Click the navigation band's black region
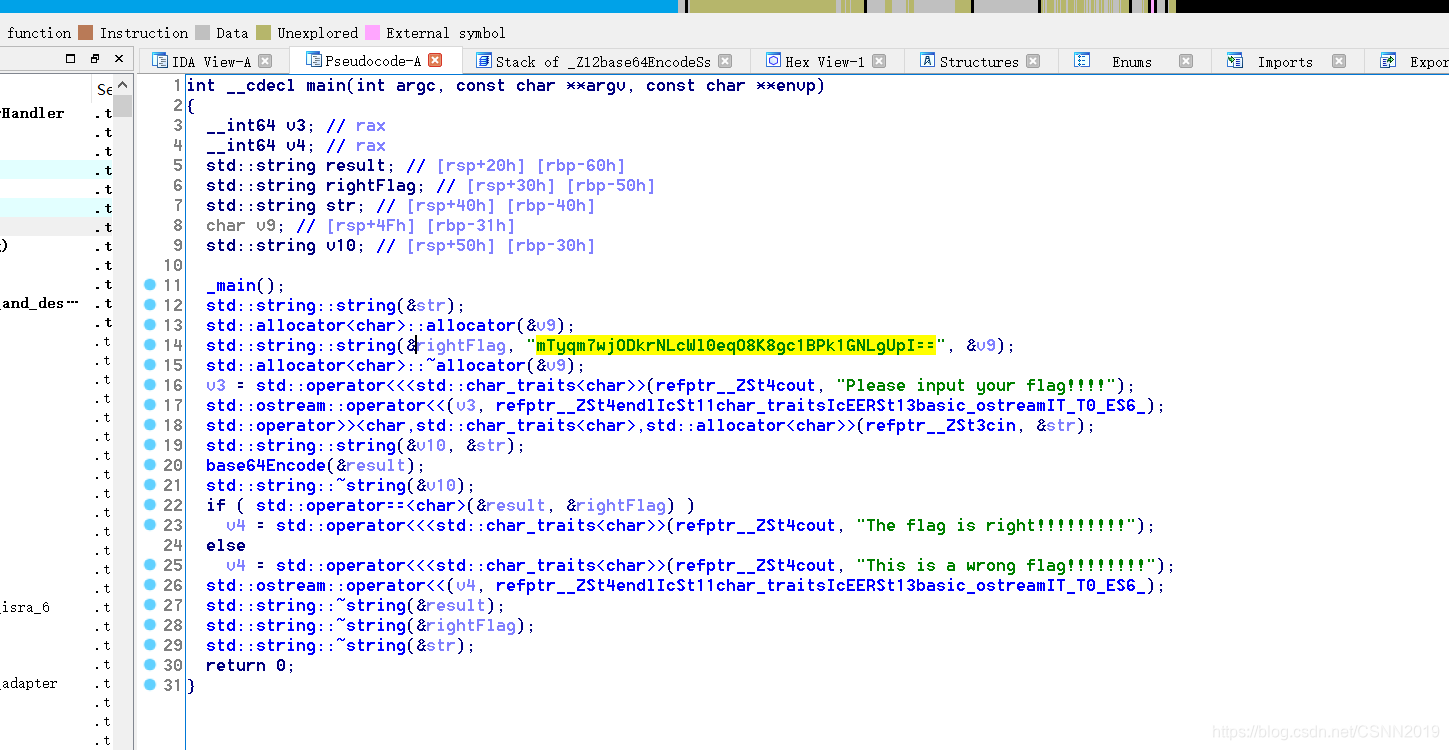The width and height of the screenshot is (1449, 750). (1312, 6)
